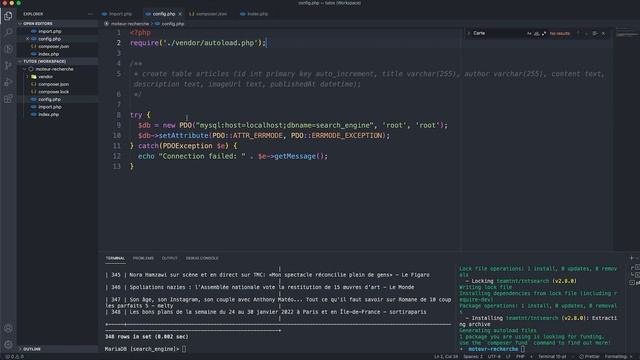Click Formatting status bar item
This screenshot has height=360, width=640.
(617, 356)
